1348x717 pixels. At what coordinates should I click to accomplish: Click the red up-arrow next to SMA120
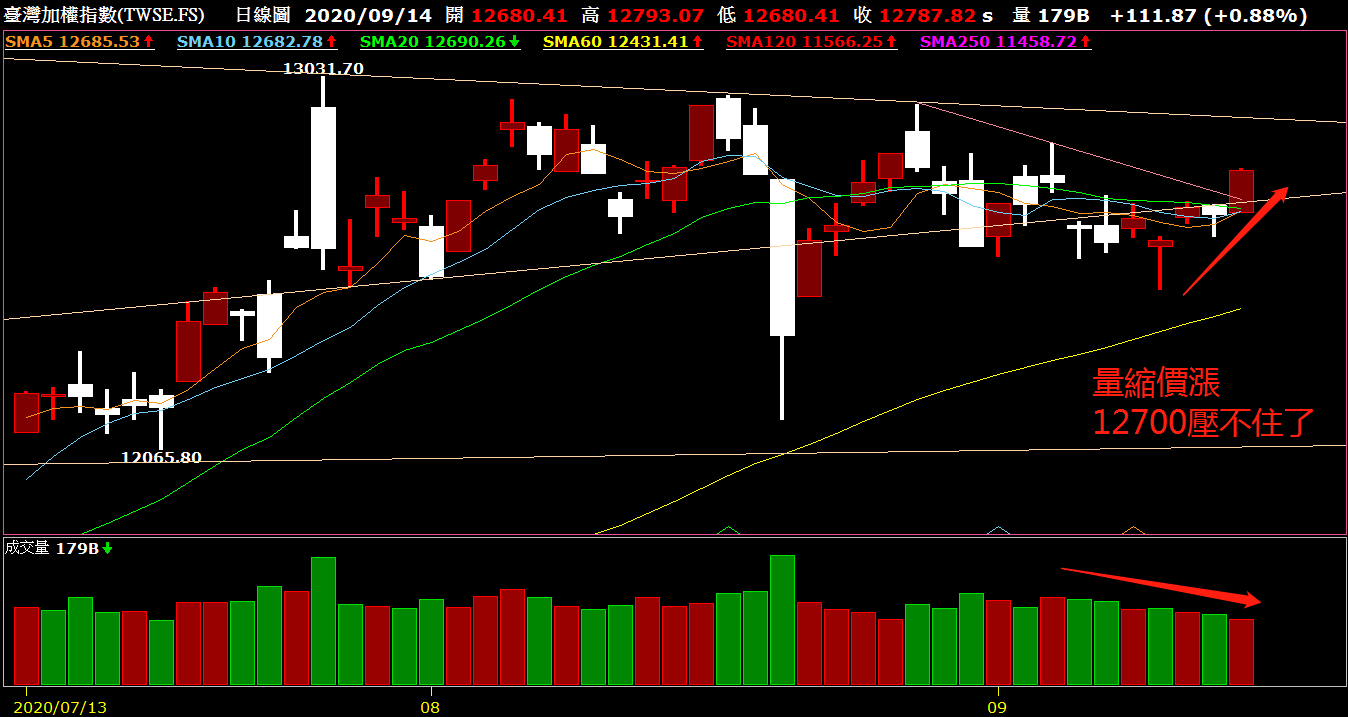891,42
